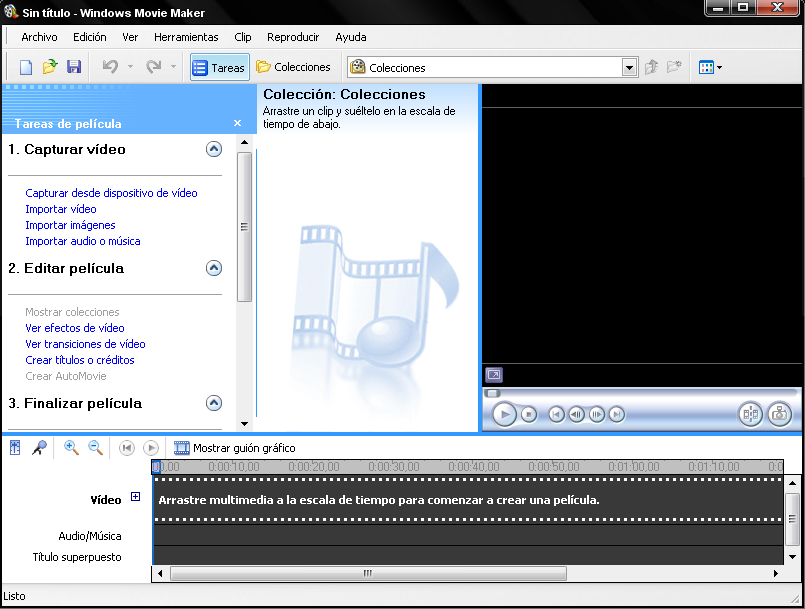805x609 pixels.
Task: Click Importar audio o música link
Action: pos(83,241)
